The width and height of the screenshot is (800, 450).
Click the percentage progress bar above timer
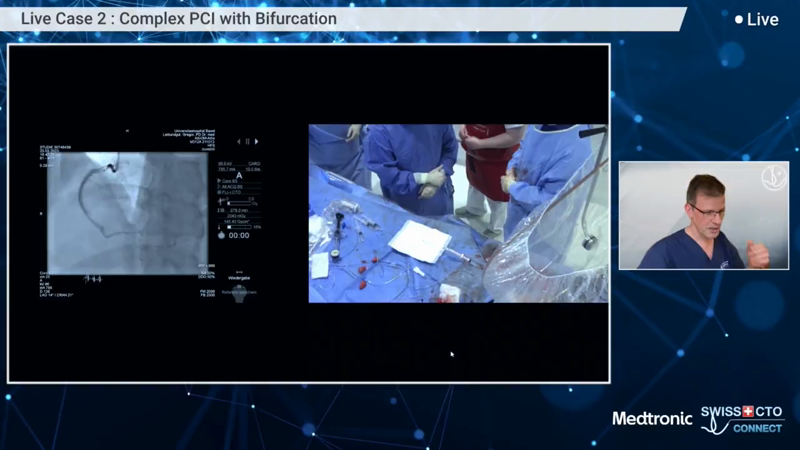click(240, 227)
